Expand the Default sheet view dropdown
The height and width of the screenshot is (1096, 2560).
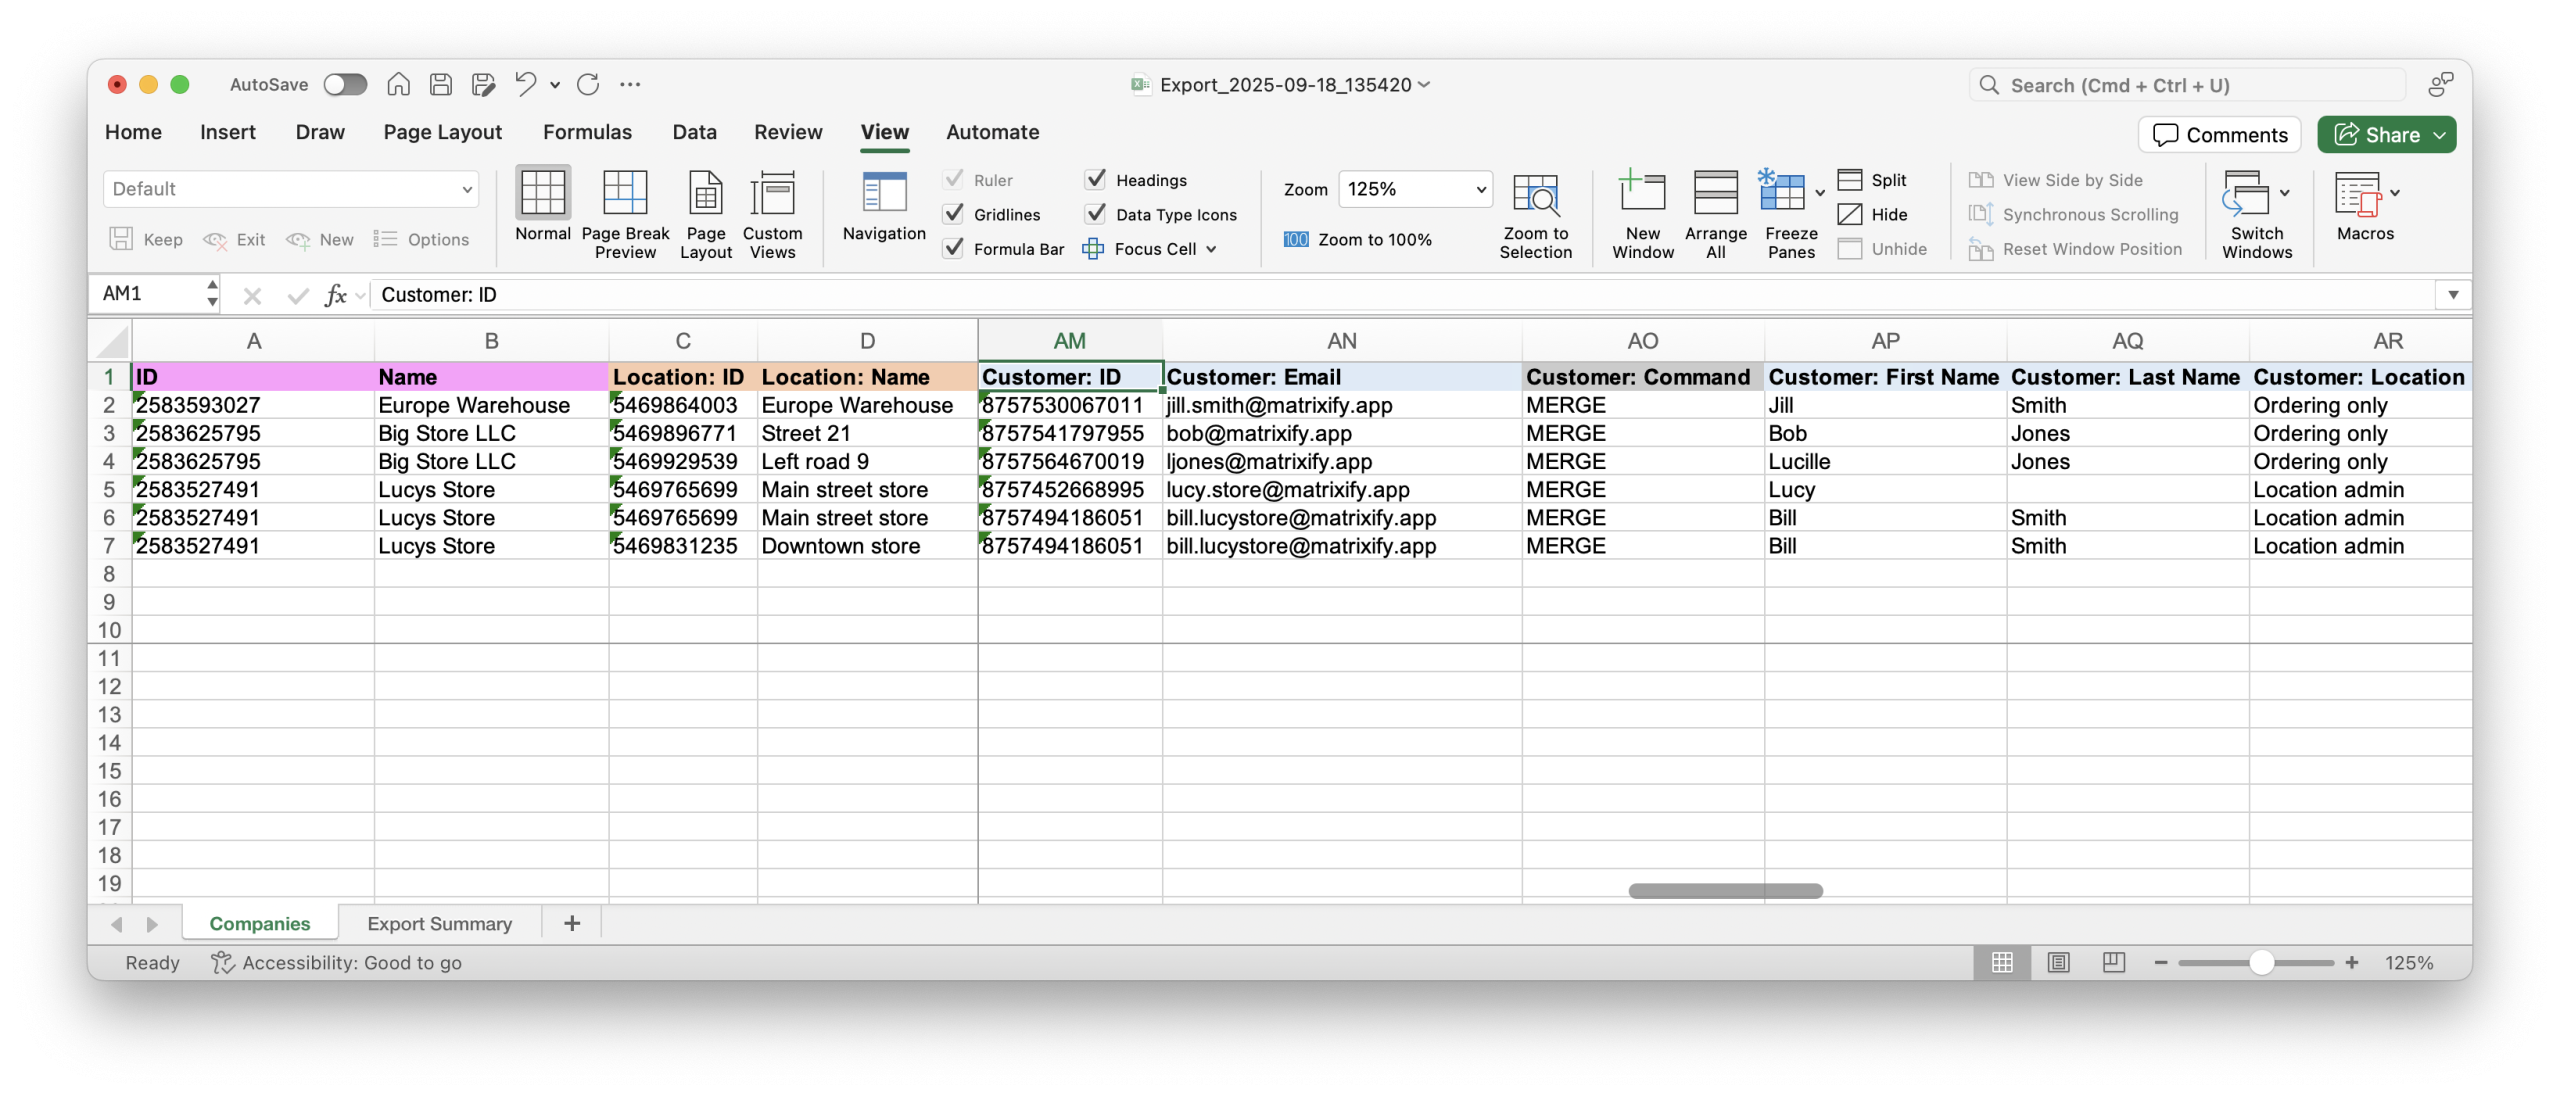(466, 189)
